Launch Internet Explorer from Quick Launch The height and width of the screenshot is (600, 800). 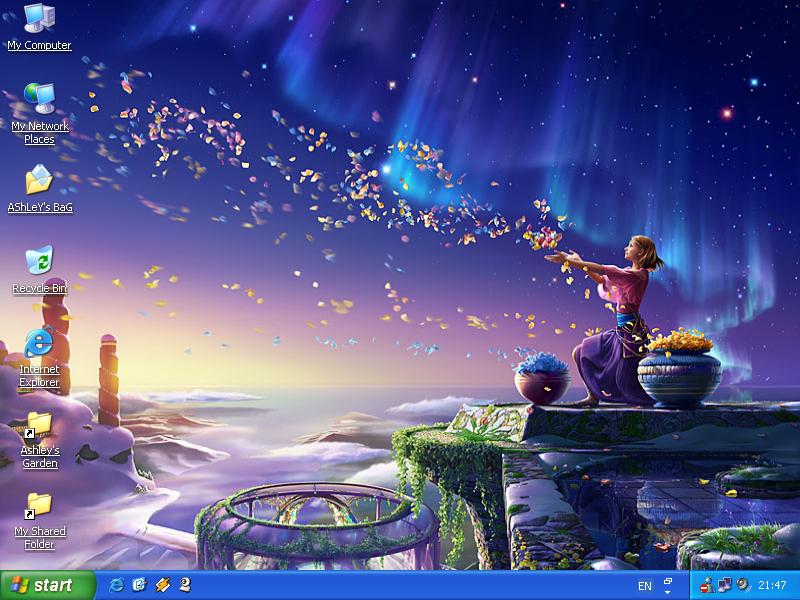(x=116, y=585)
